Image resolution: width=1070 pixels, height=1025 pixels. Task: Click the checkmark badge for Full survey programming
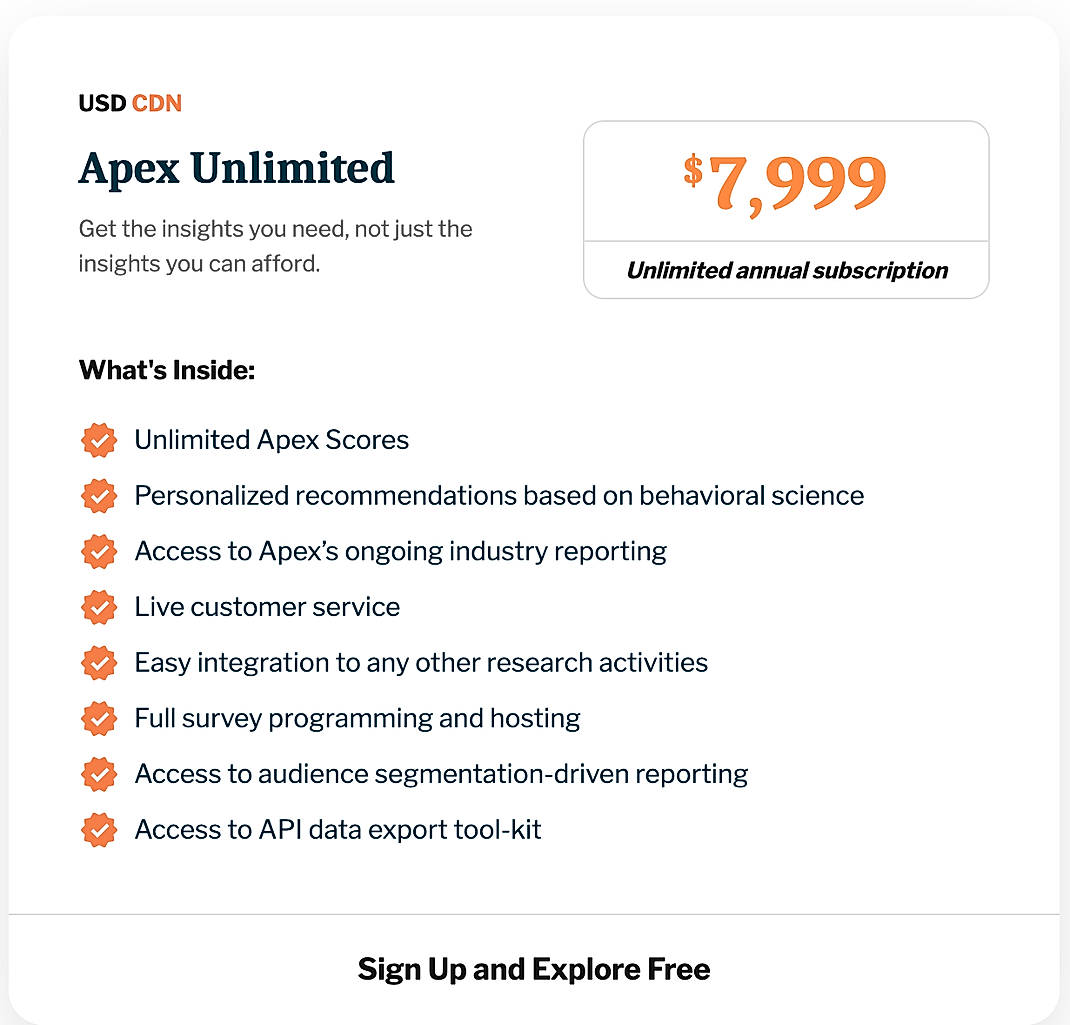99,718
